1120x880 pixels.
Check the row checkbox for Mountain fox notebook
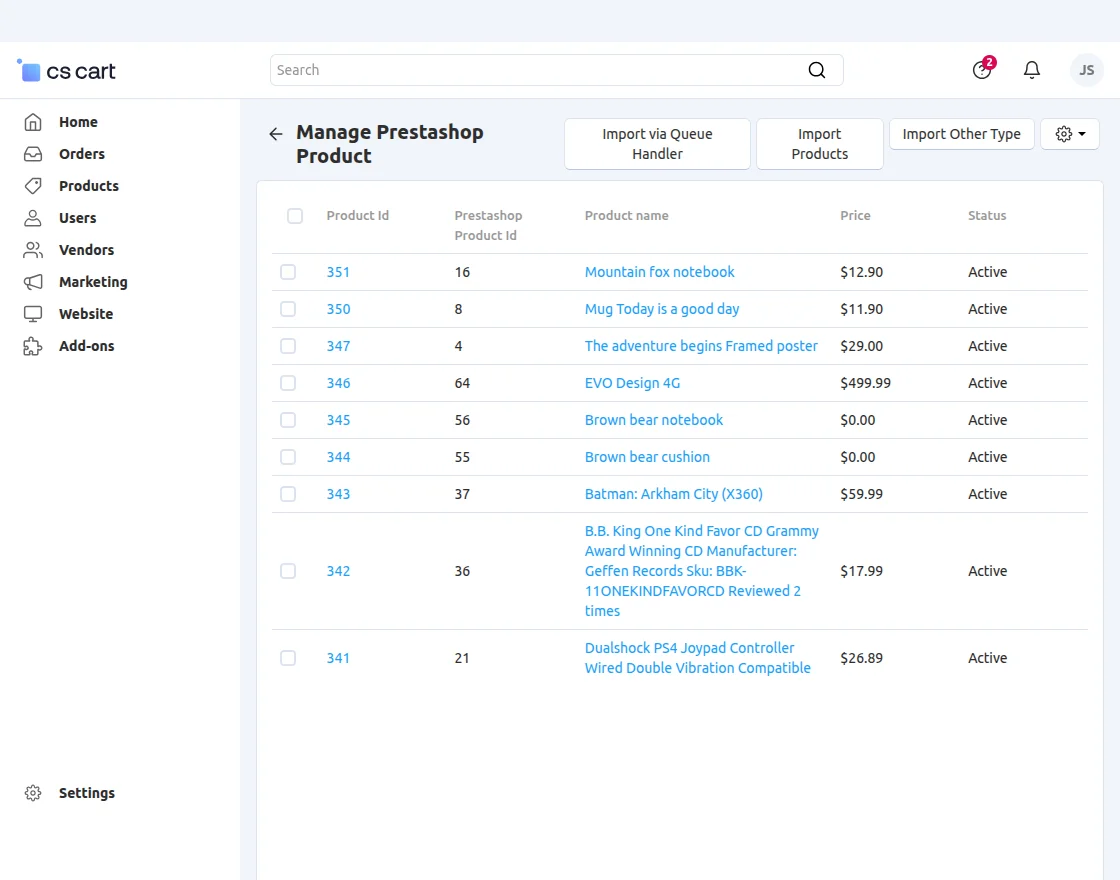point(288,271)
